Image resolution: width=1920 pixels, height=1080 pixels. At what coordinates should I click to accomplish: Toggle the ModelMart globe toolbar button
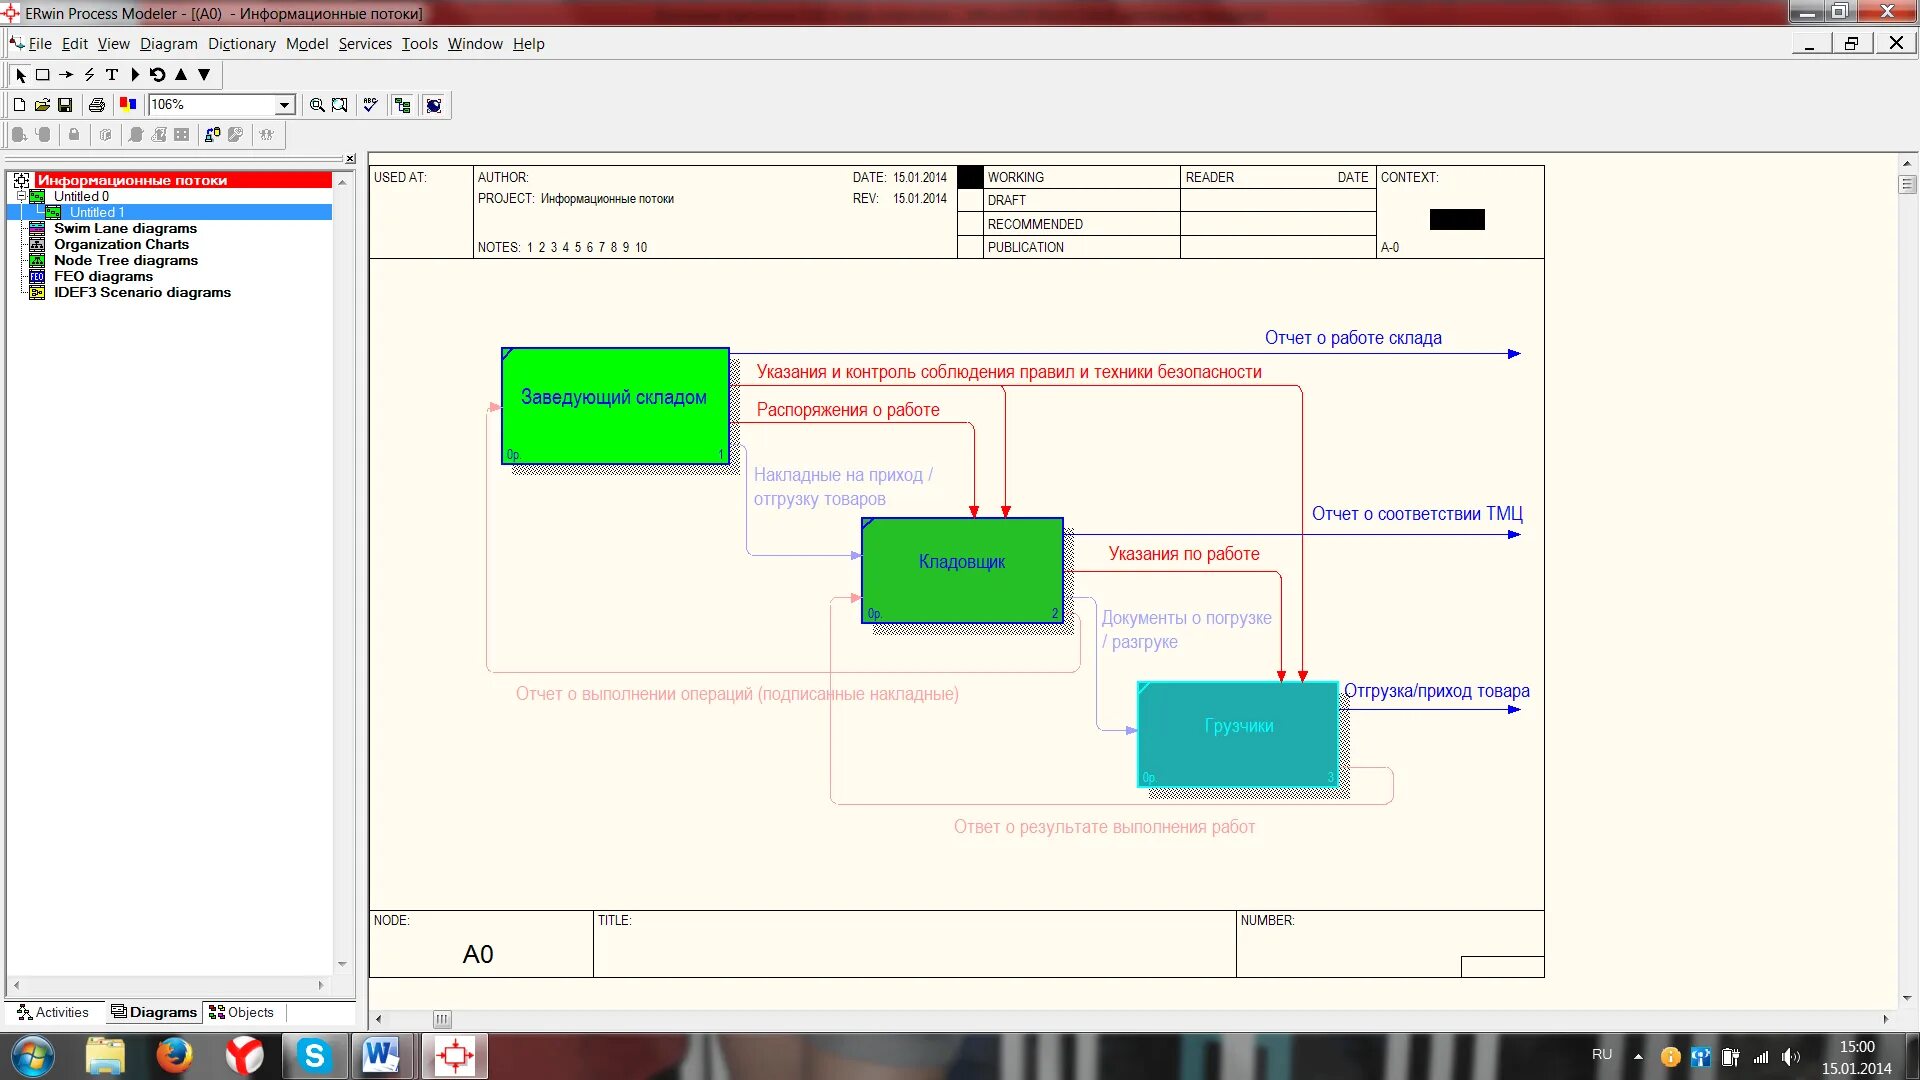click(434, 105)
